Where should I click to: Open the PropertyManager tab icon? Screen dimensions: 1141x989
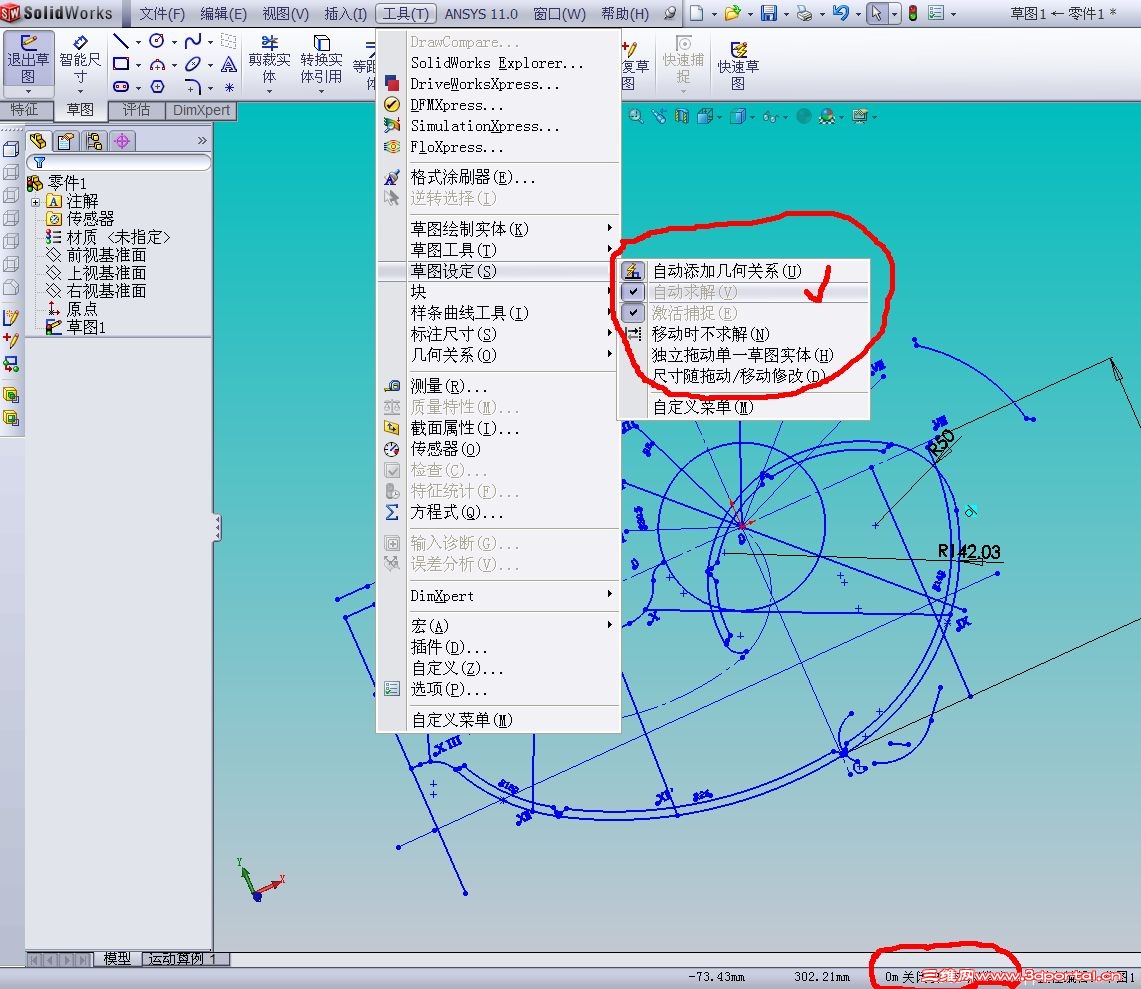click(66, 140)
